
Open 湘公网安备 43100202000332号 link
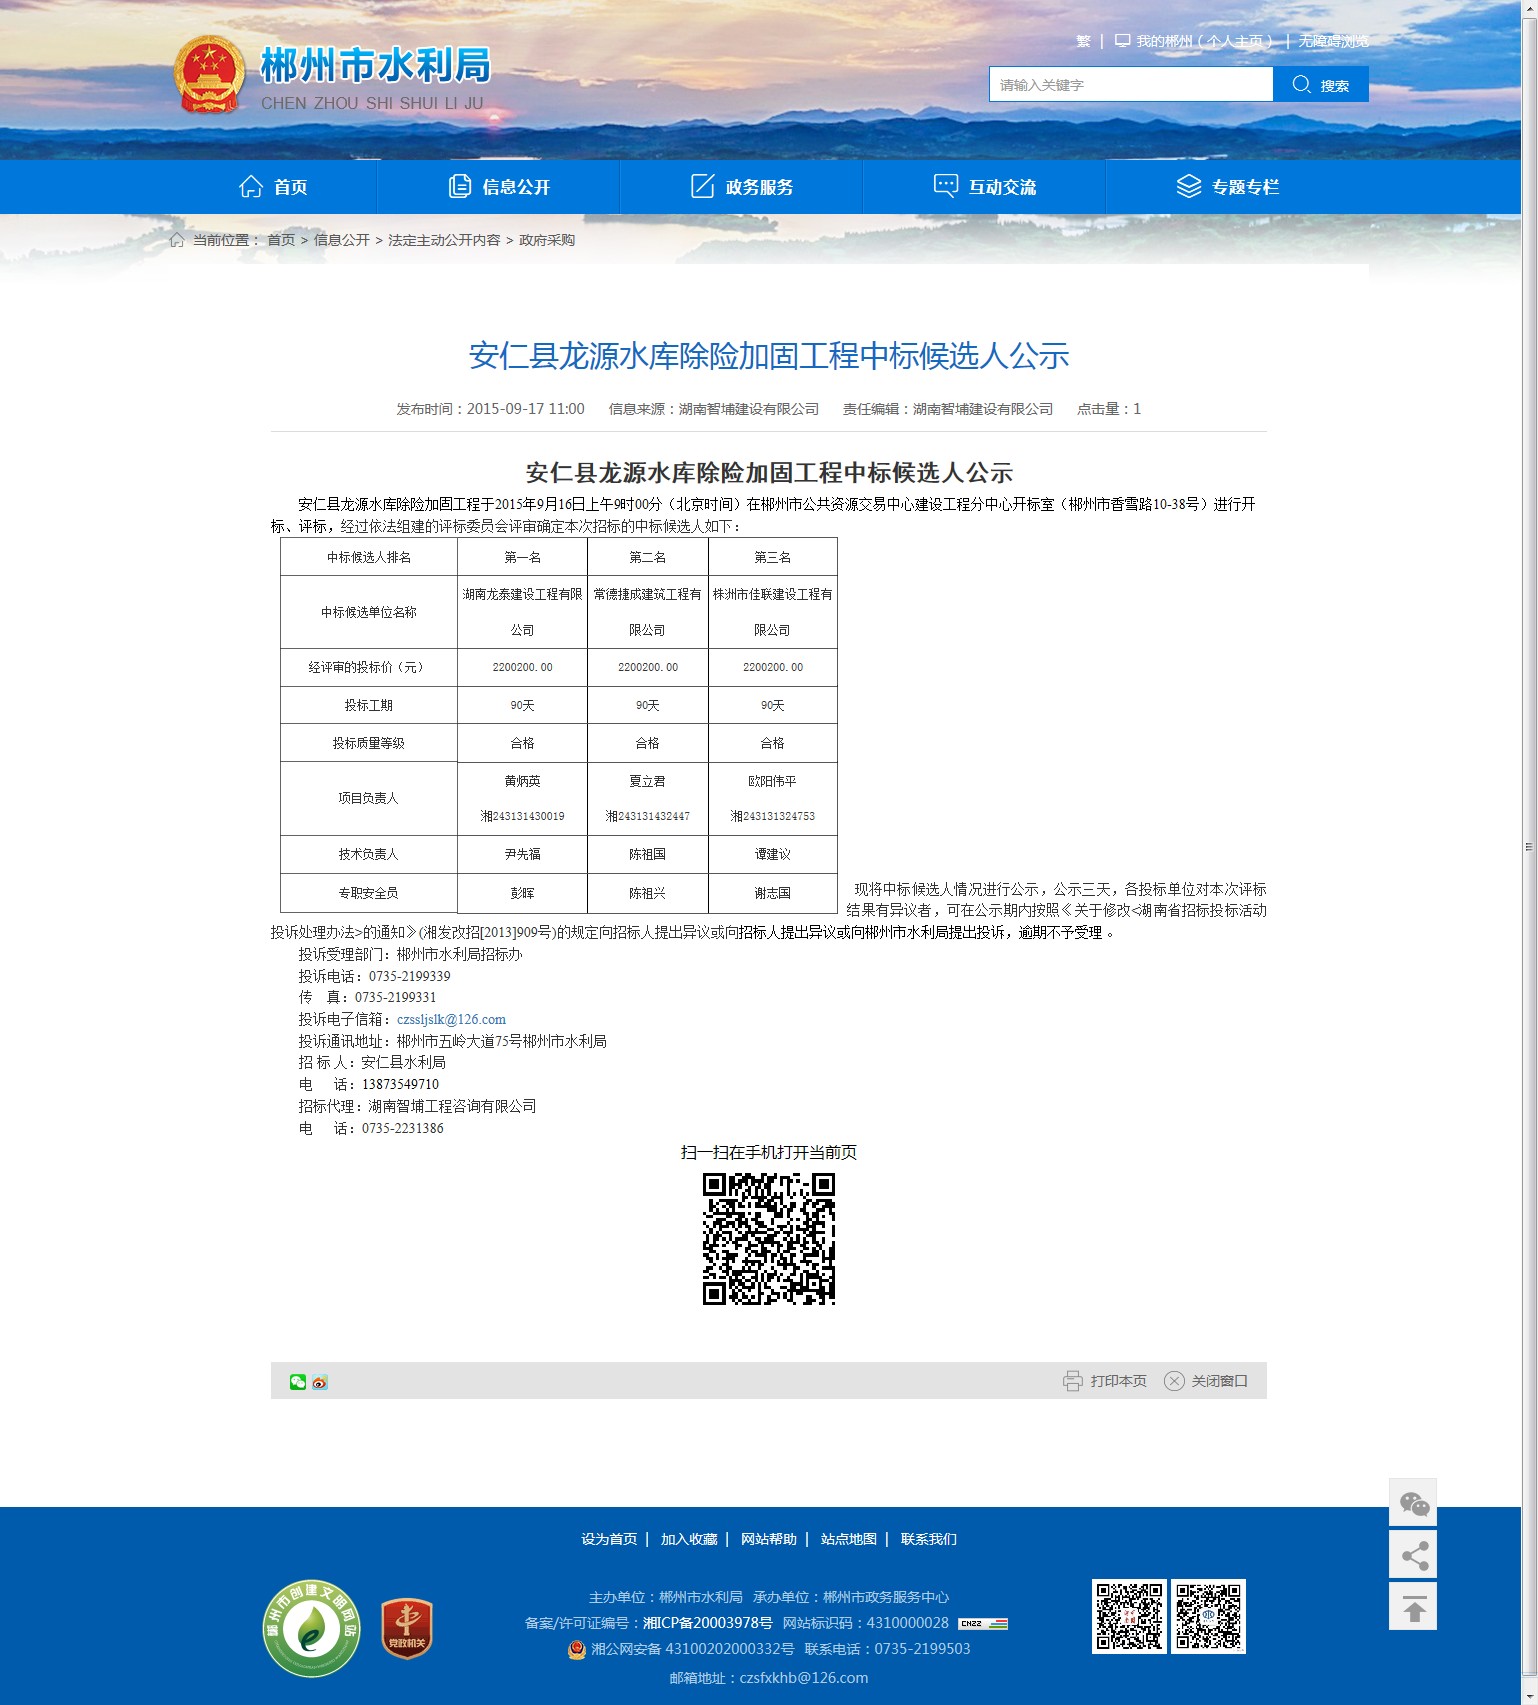(692, 1649)
